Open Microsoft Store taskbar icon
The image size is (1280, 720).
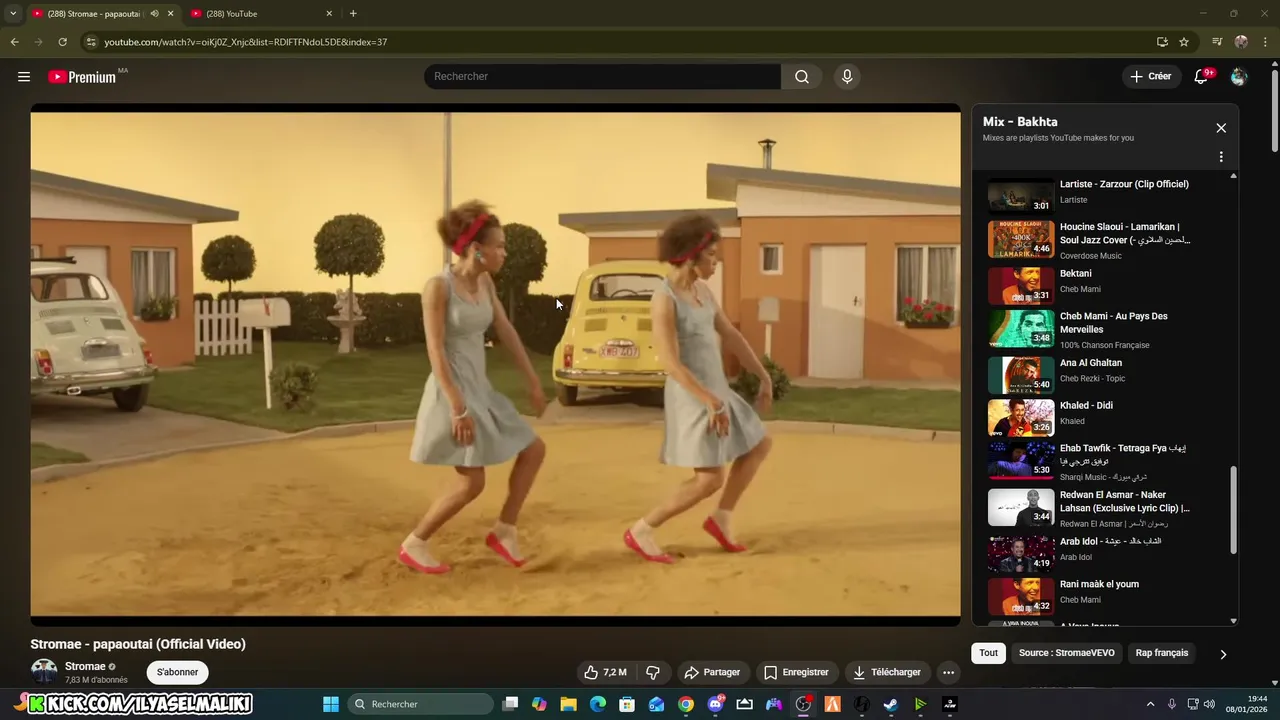tap(627, 704)
